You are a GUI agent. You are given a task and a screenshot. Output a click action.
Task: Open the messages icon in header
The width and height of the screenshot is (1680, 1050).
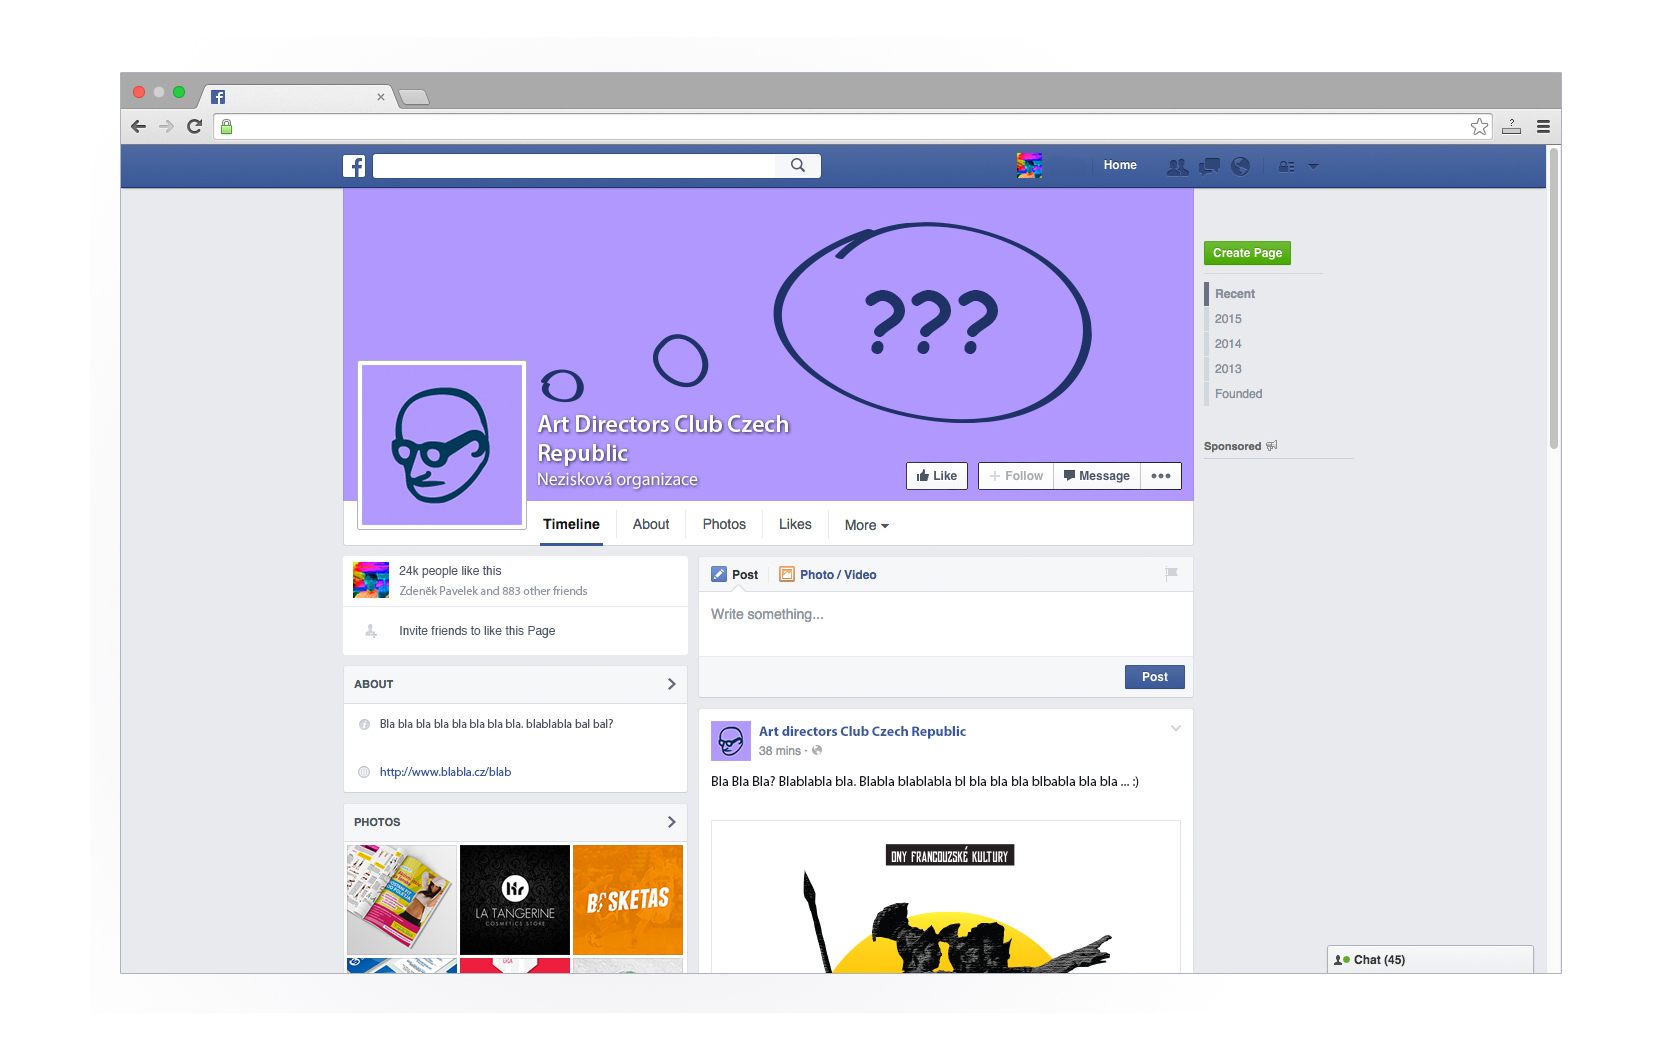1209,167
